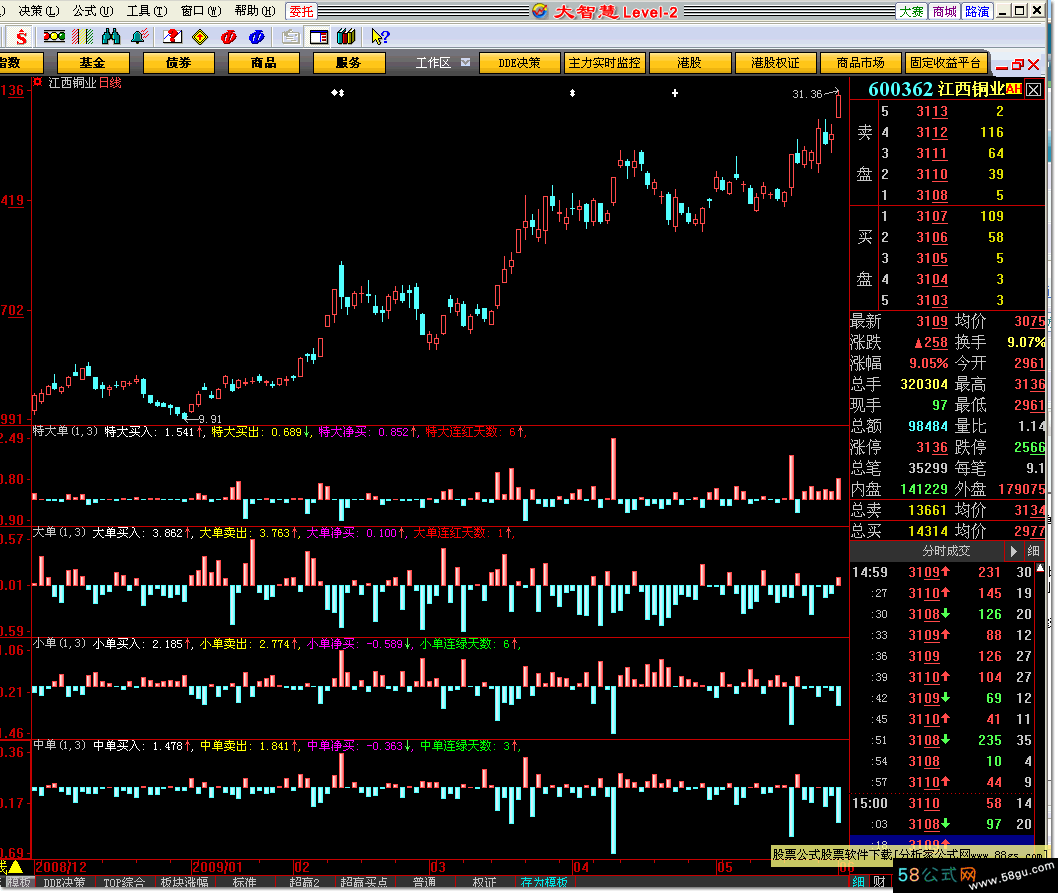Click the AH badge beside 江西铜业
1058x893 pixels.
(1013, 88)
